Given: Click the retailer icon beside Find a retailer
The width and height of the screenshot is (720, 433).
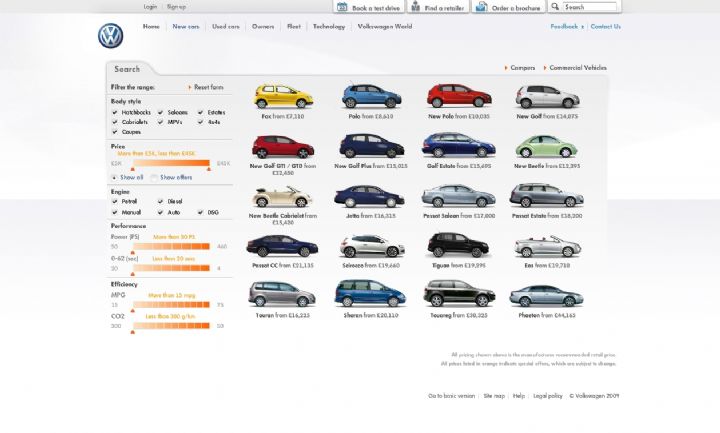Looking at the screenshot, I should pos(415,6).
